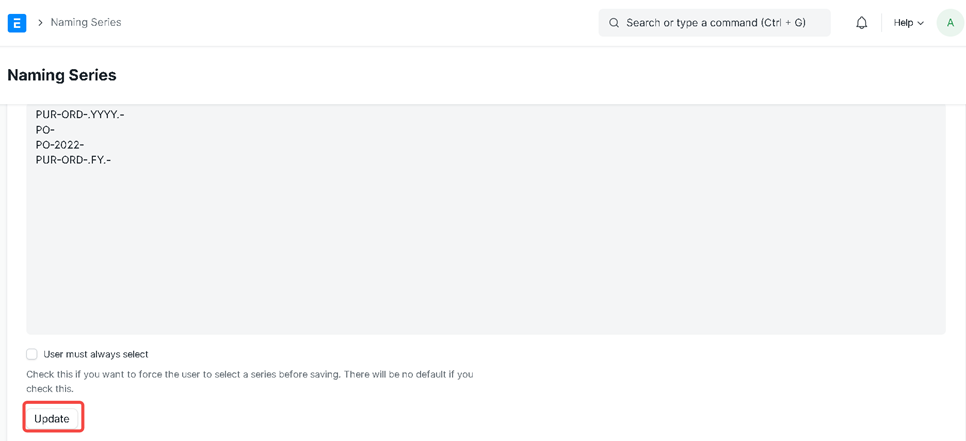Click the breadcrumb chevron separator
Image resolution: width=966 pixels, height=441 pixels.
pos(40,22)
